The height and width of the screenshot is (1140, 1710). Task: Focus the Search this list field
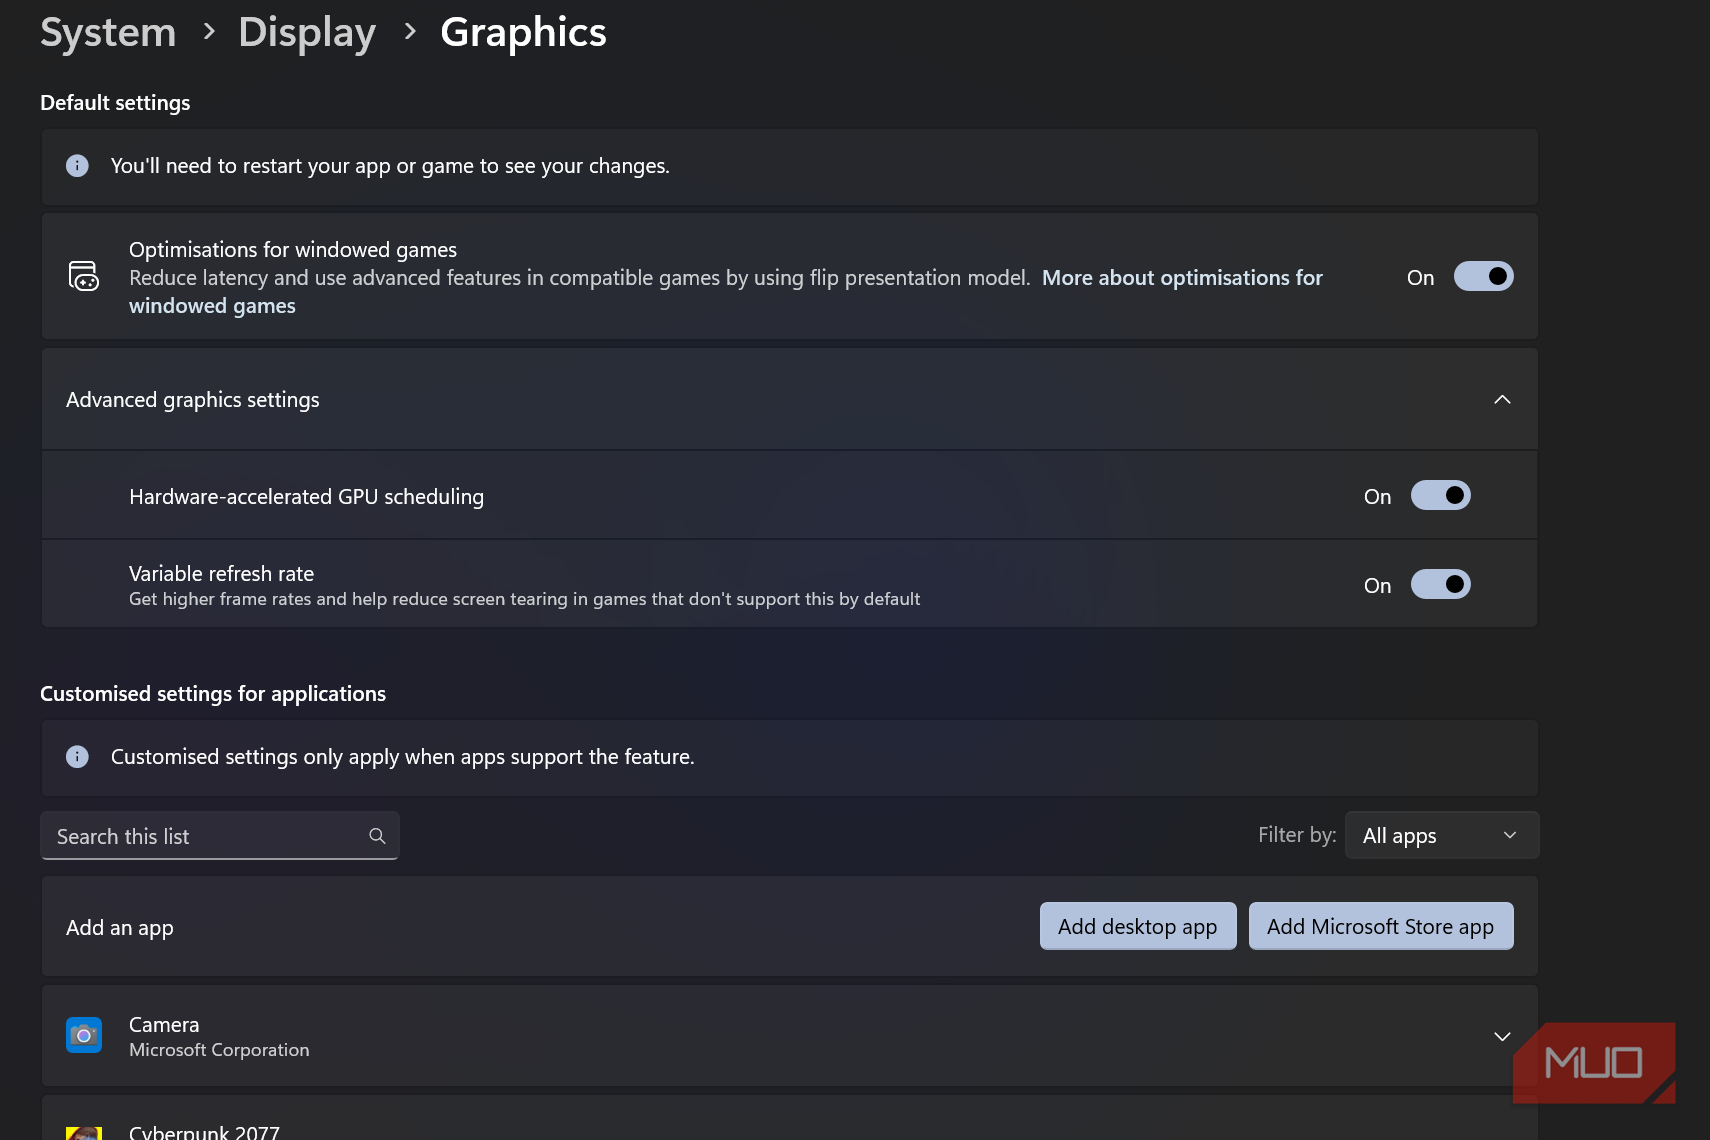[220, 836]
